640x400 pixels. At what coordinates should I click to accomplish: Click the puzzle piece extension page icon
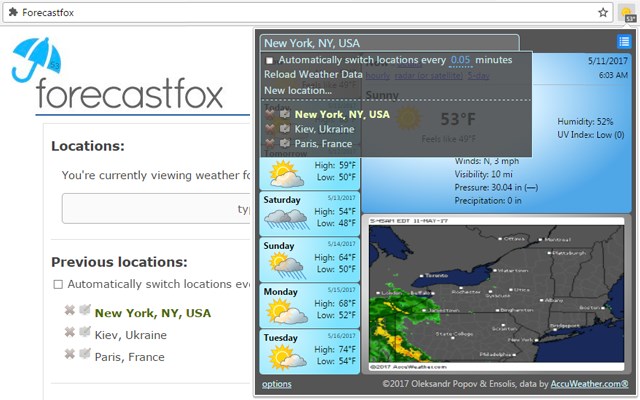13,12
